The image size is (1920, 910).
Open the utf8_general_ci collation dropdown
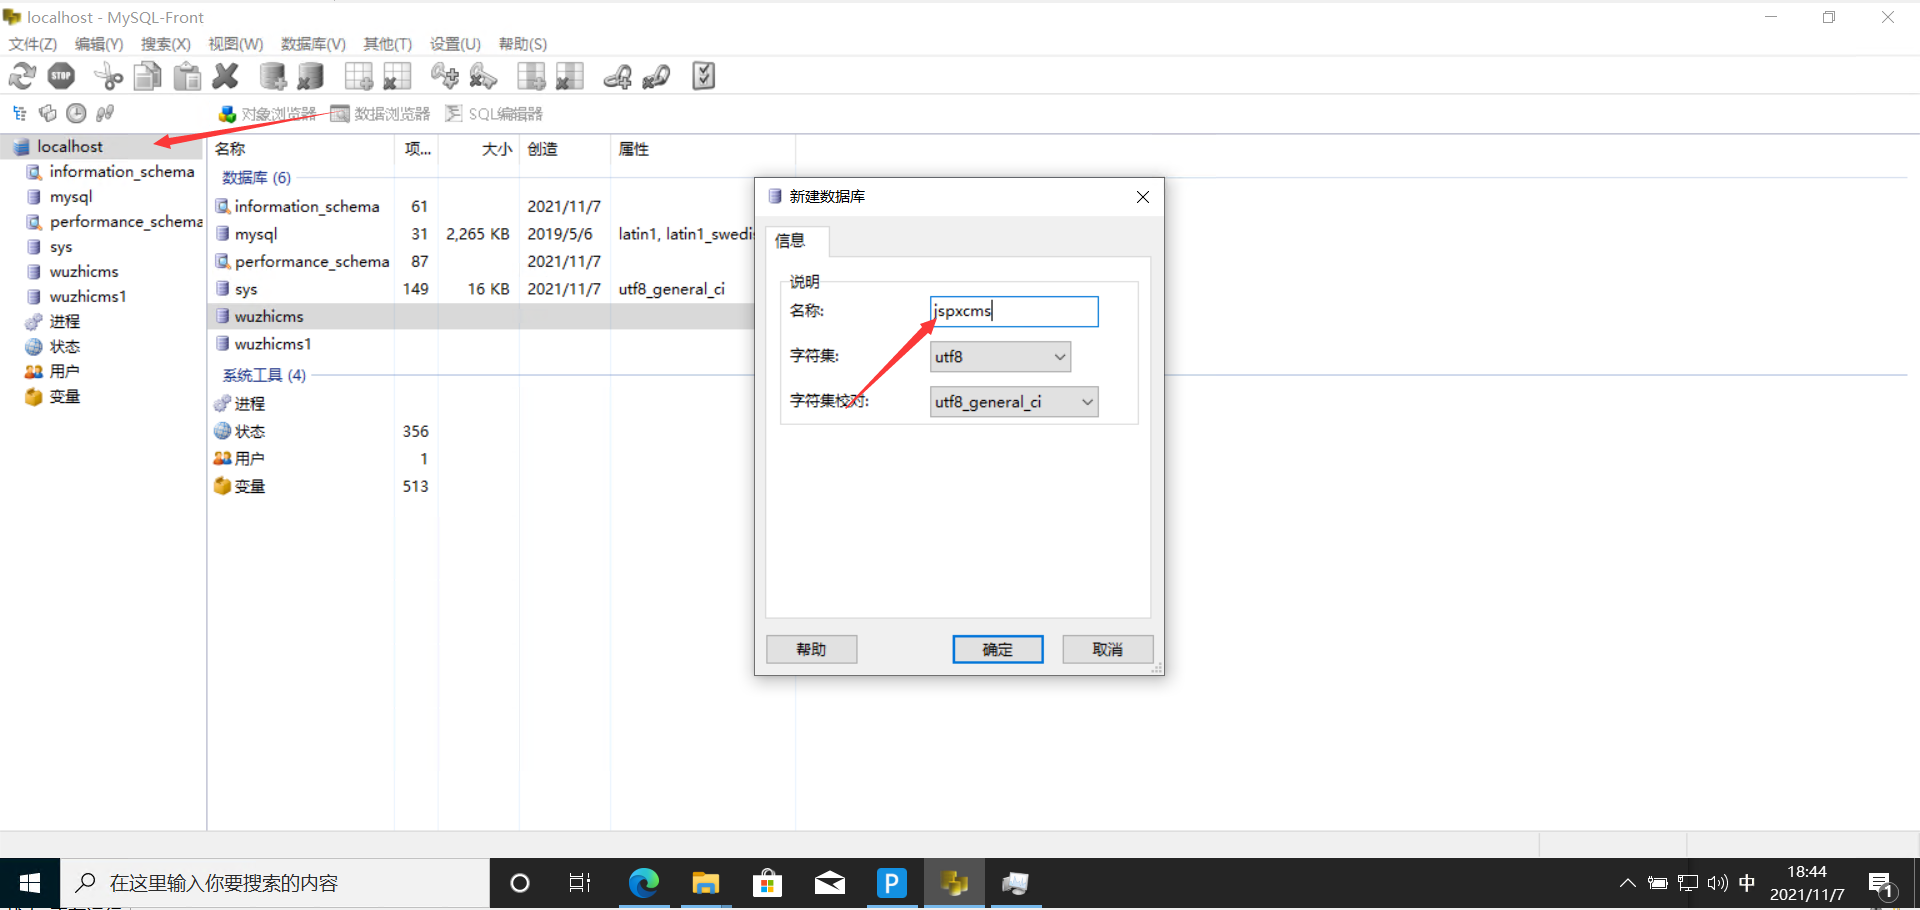pos(1014,402)
